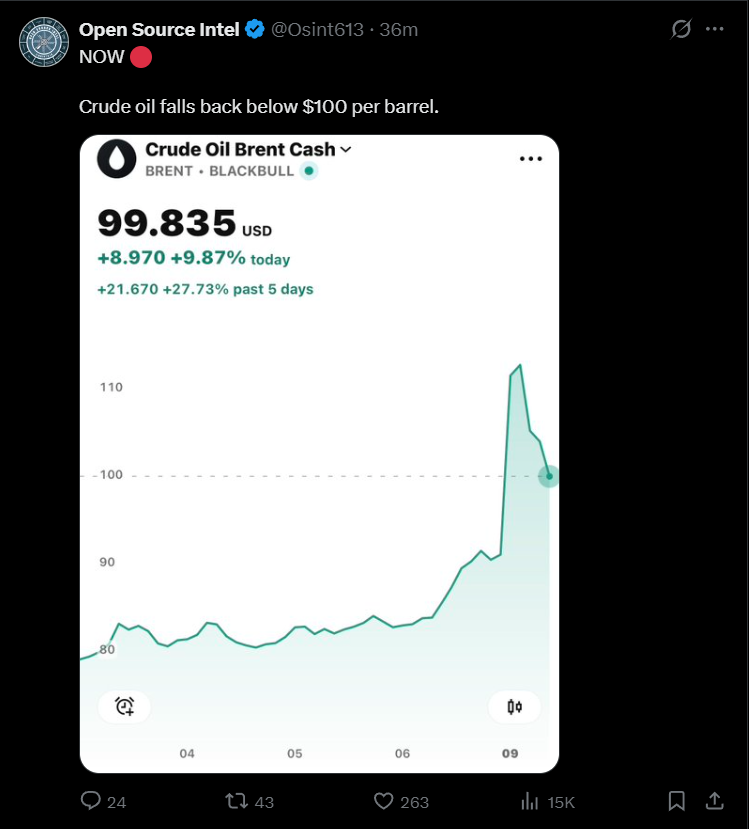Click the 36m post timestamp
This screenshot has width=749, height=829.
[x=399, y=29]
